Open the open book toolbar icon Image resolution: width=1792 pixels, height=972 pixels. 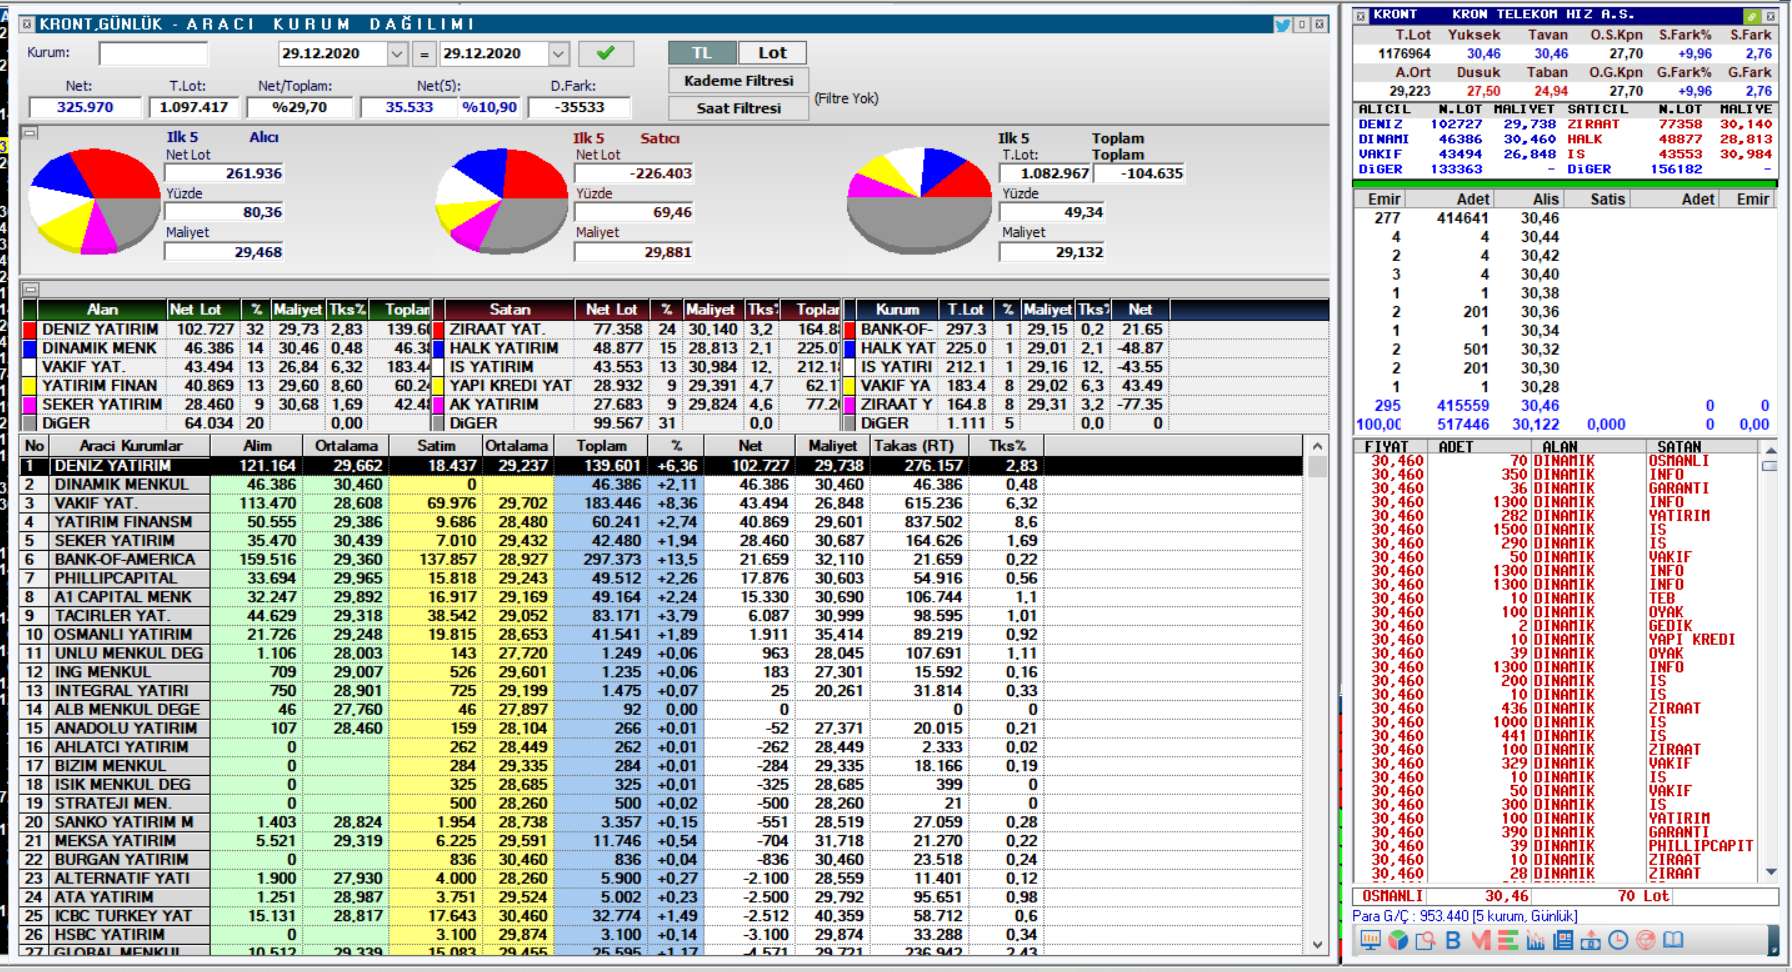pyautogui.click(x=1673, y=940)
